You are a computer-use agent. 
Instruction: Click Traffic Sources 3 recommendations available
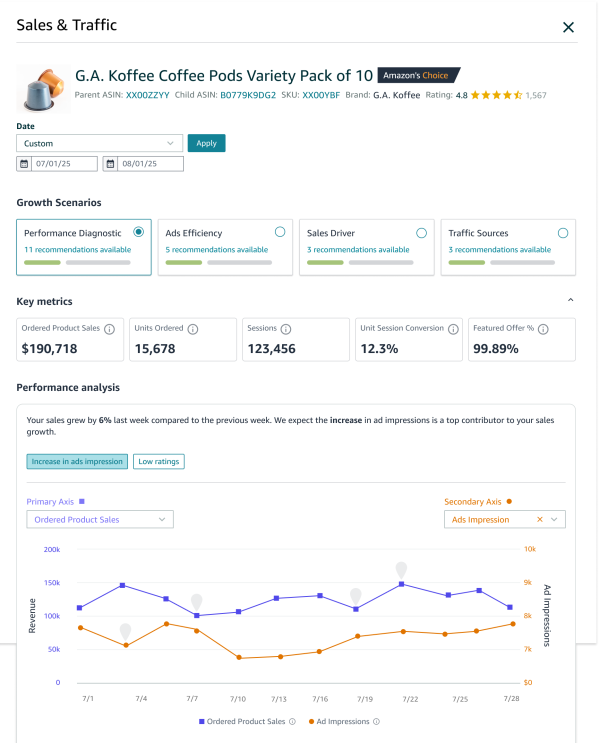[500, 249]
